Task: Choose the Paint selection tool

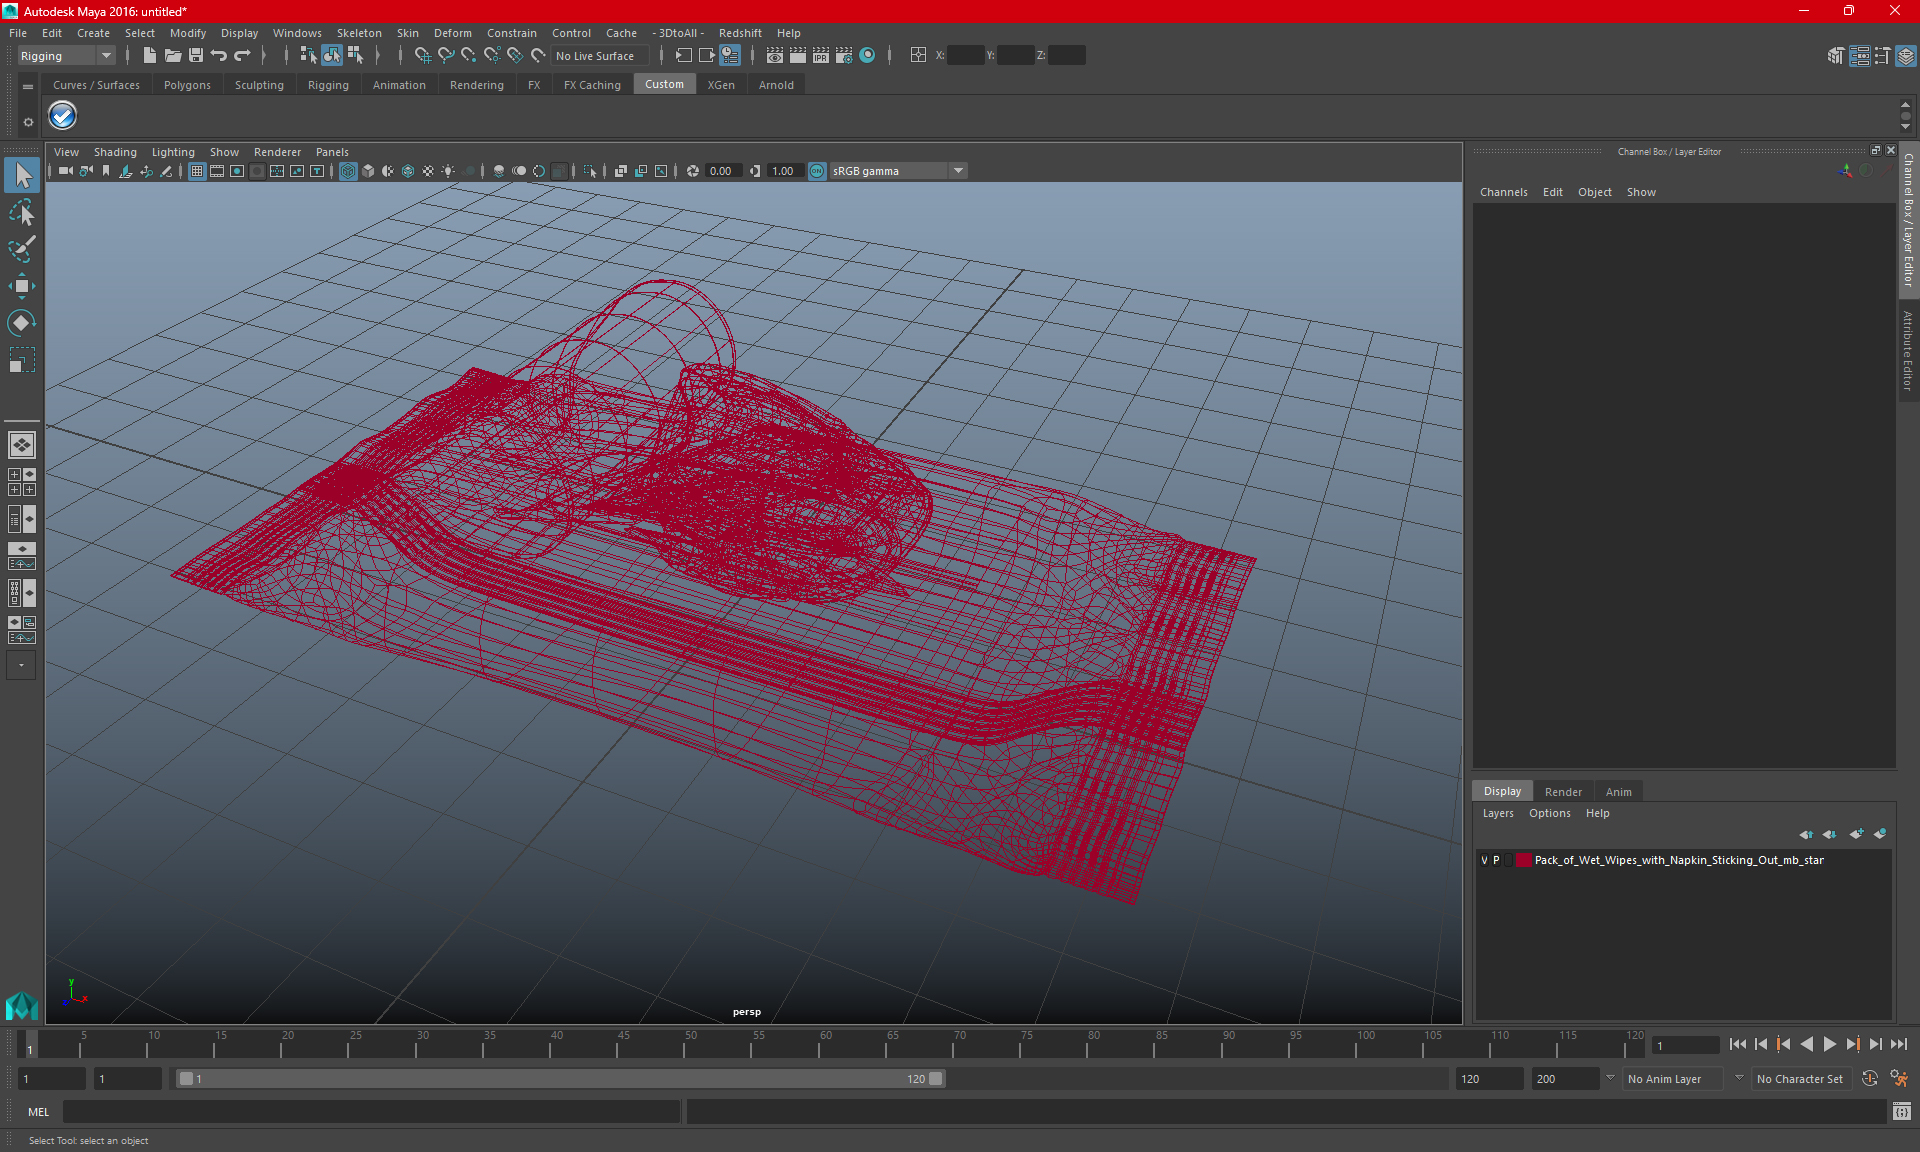Action: (x=22, y=249)
